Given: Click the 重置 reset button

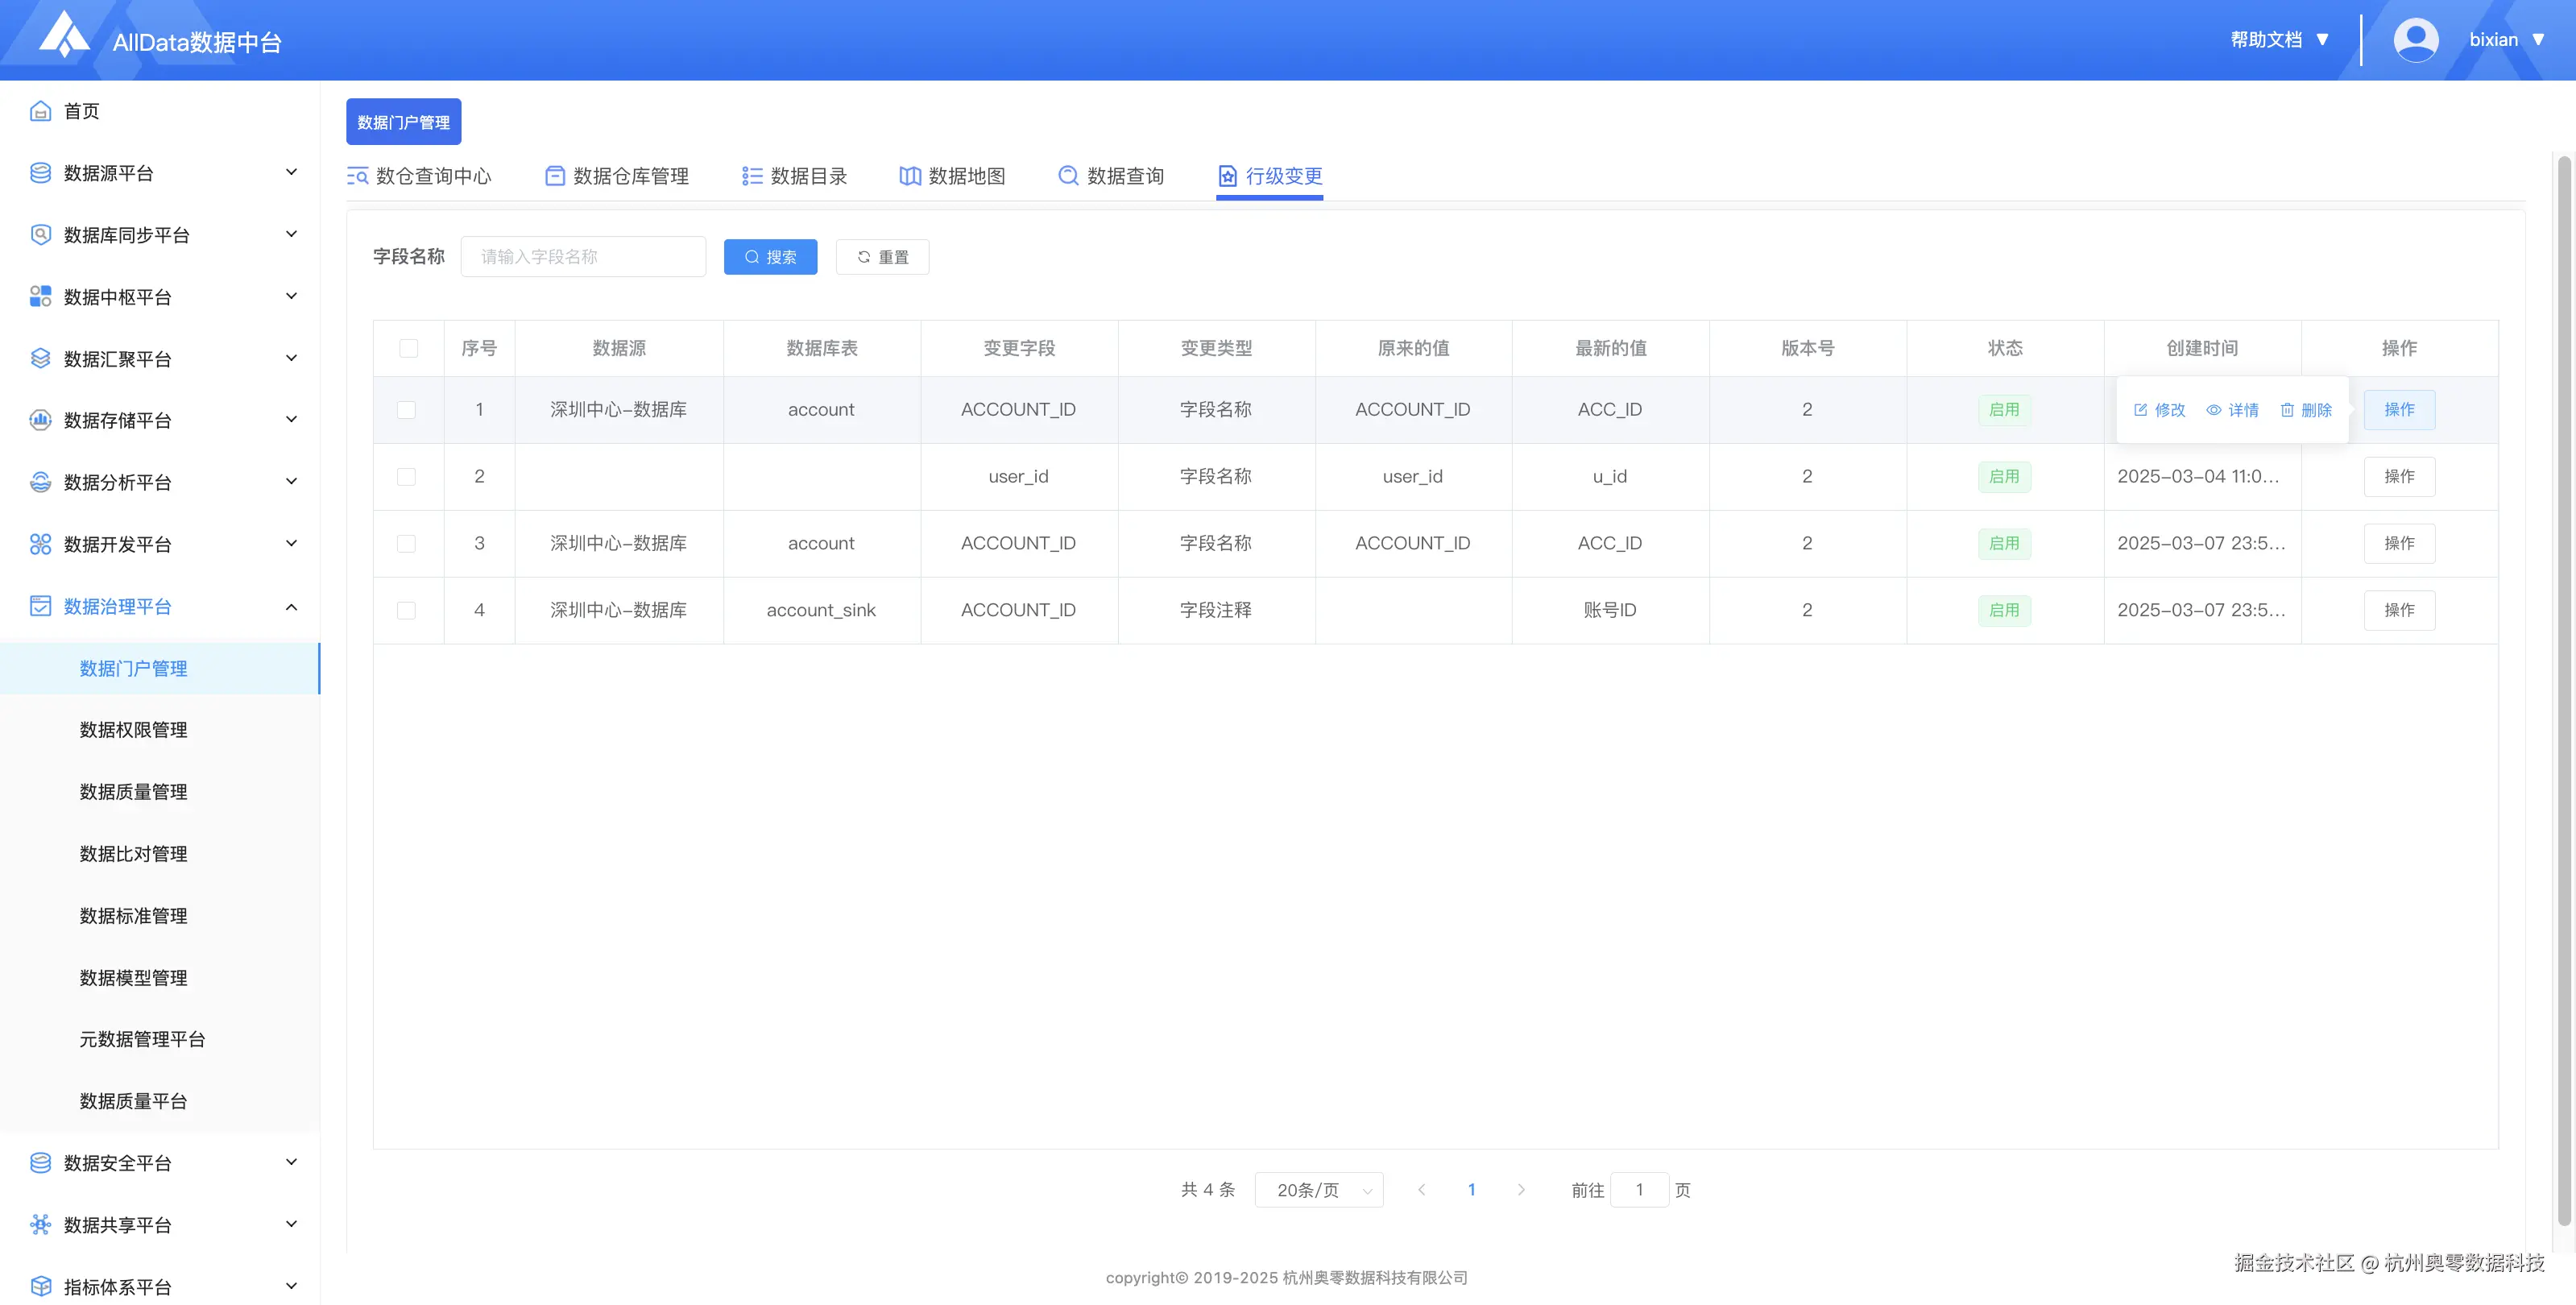Looking at the screenshot, I should click(882, 257).
